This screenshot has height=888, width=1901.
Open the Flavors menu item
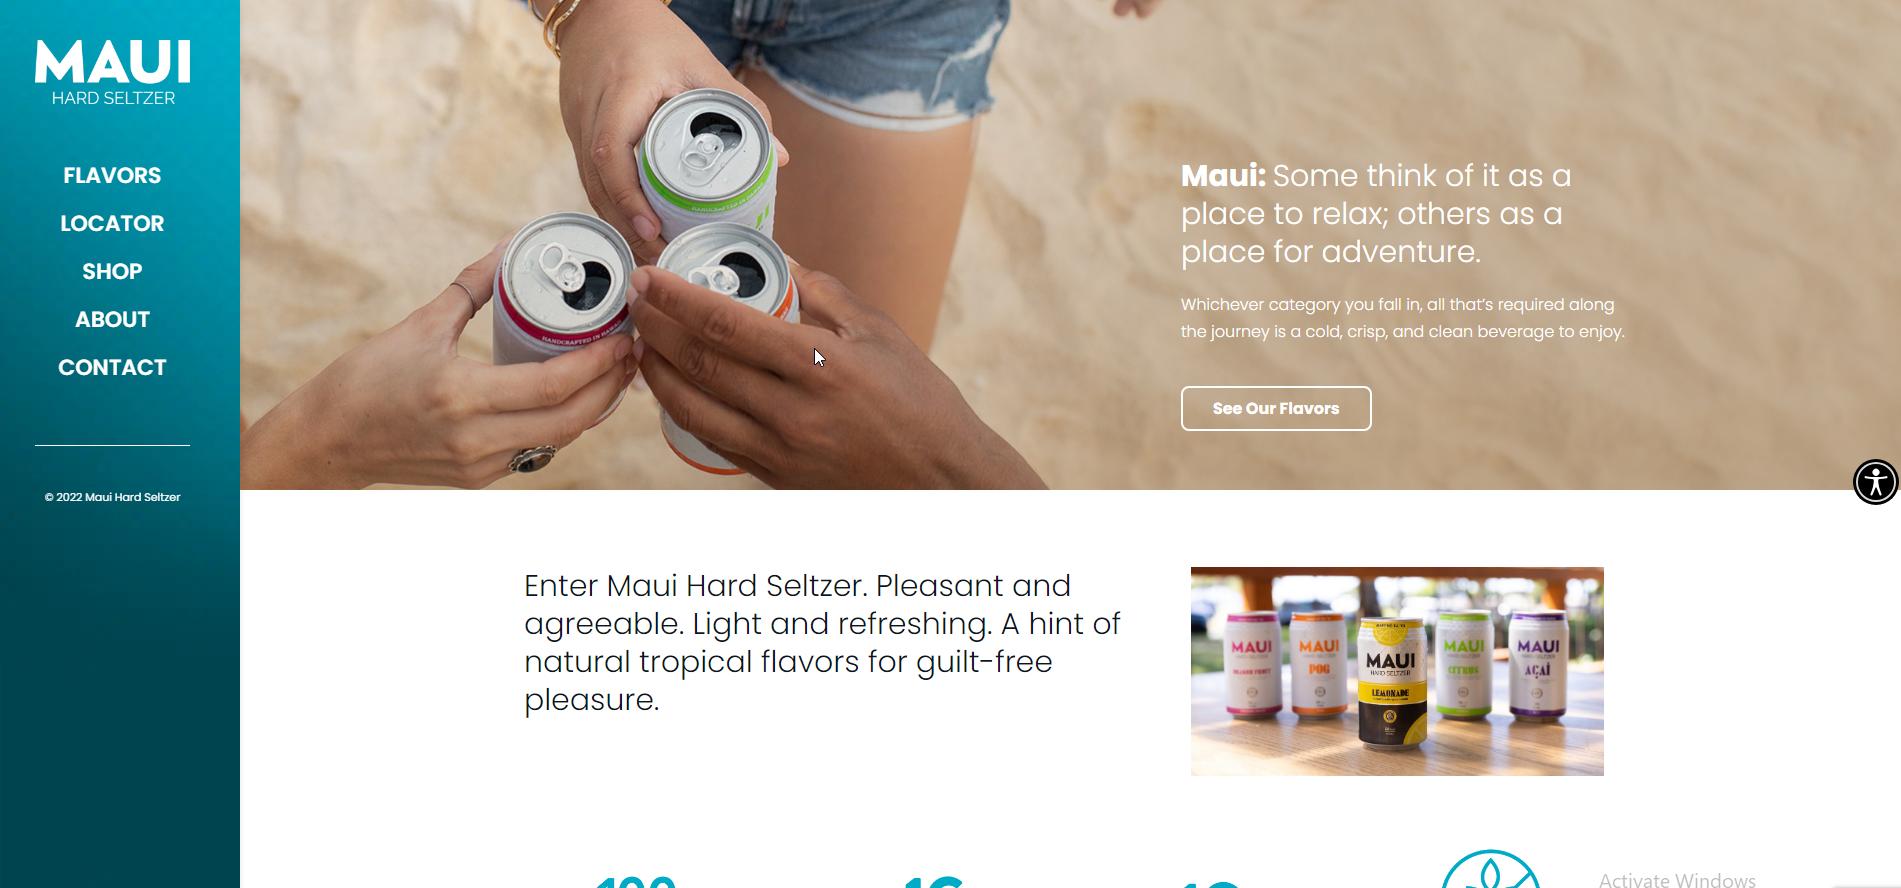tap(112, 175)
